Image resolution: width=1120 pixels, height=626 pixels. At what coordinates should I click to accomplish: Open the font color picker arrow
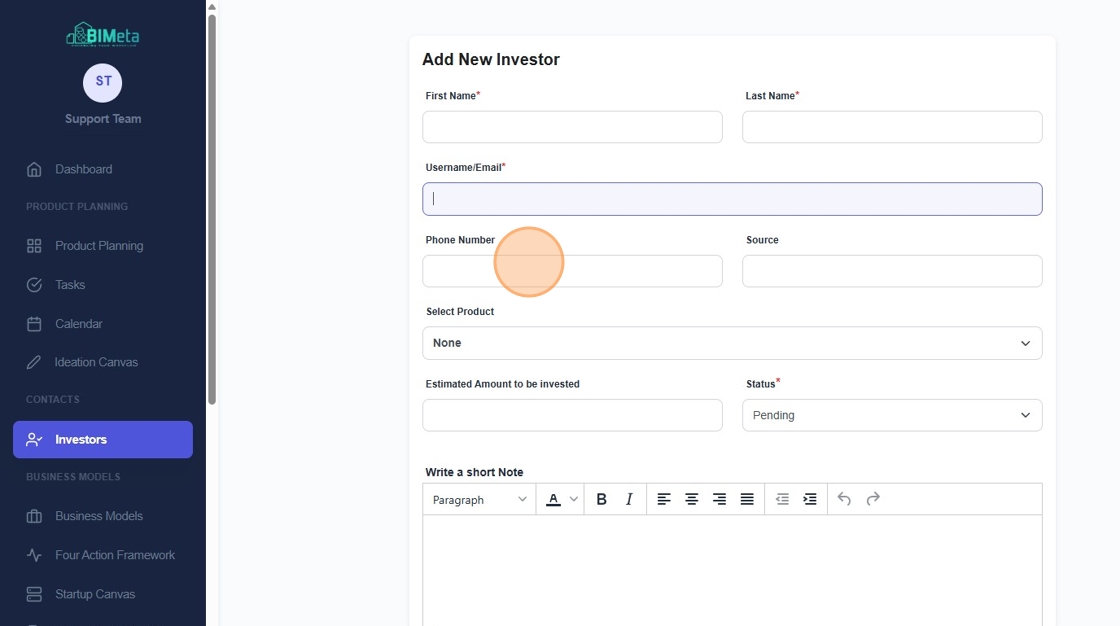[574, 500]
